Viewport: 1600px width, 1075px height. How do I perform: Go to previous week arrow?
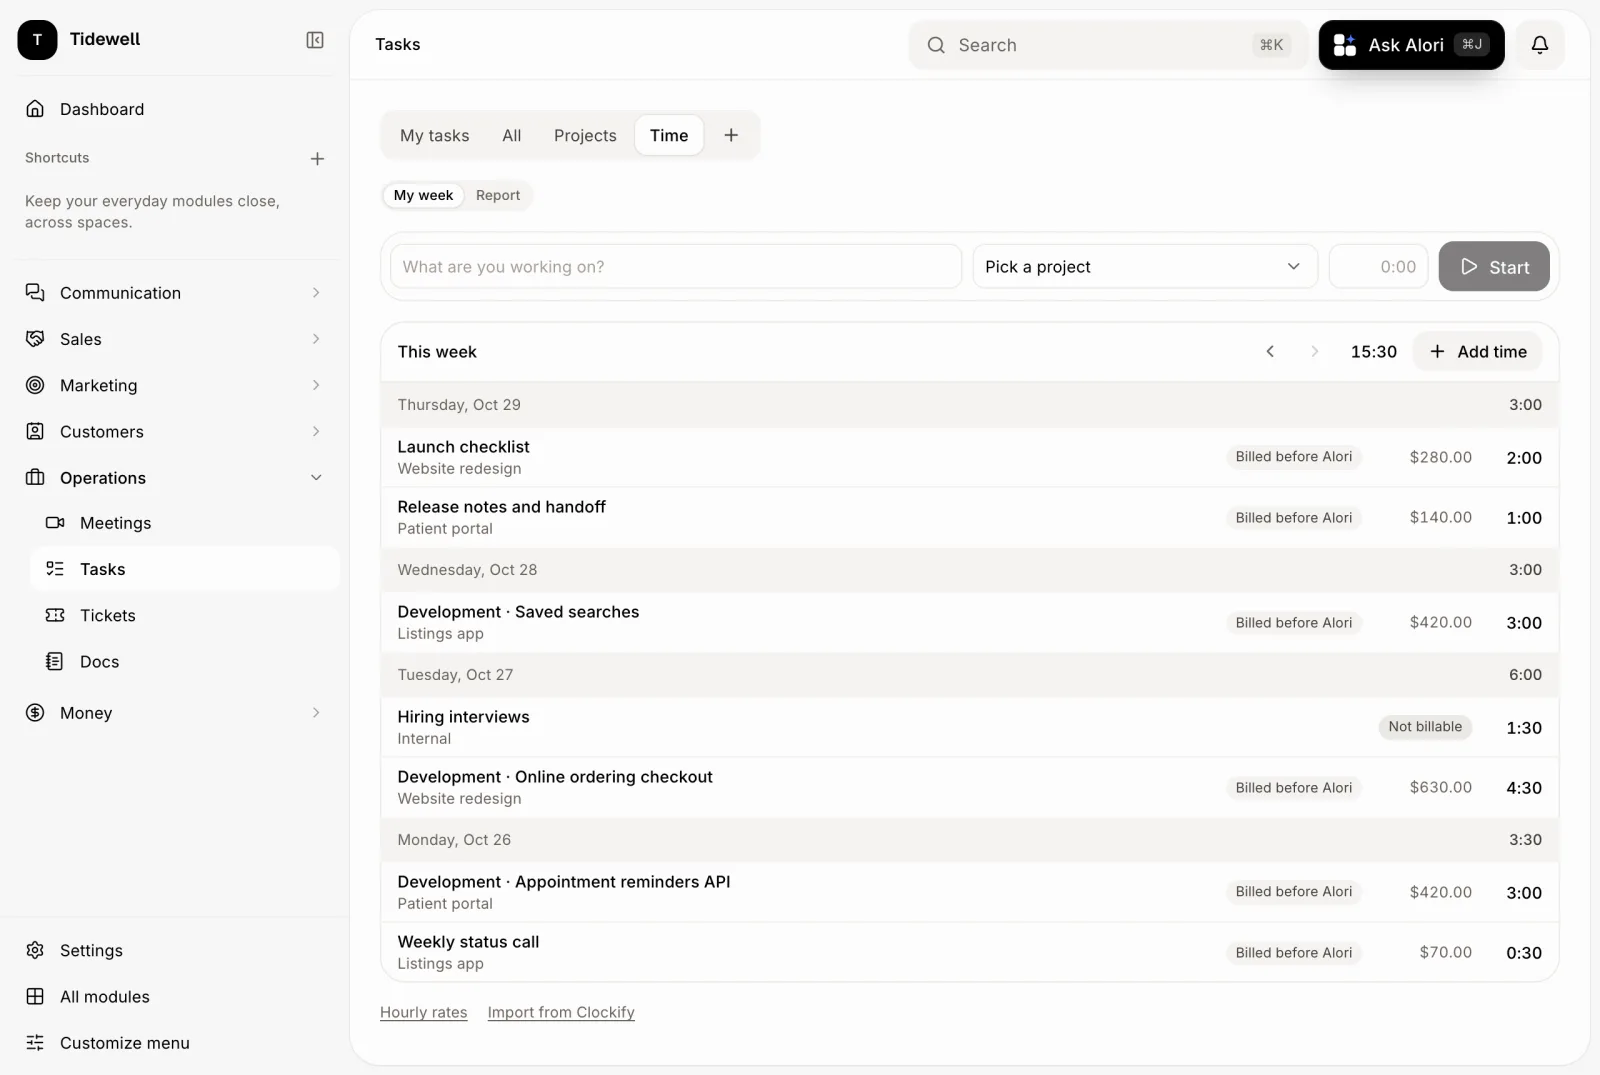1270,352
